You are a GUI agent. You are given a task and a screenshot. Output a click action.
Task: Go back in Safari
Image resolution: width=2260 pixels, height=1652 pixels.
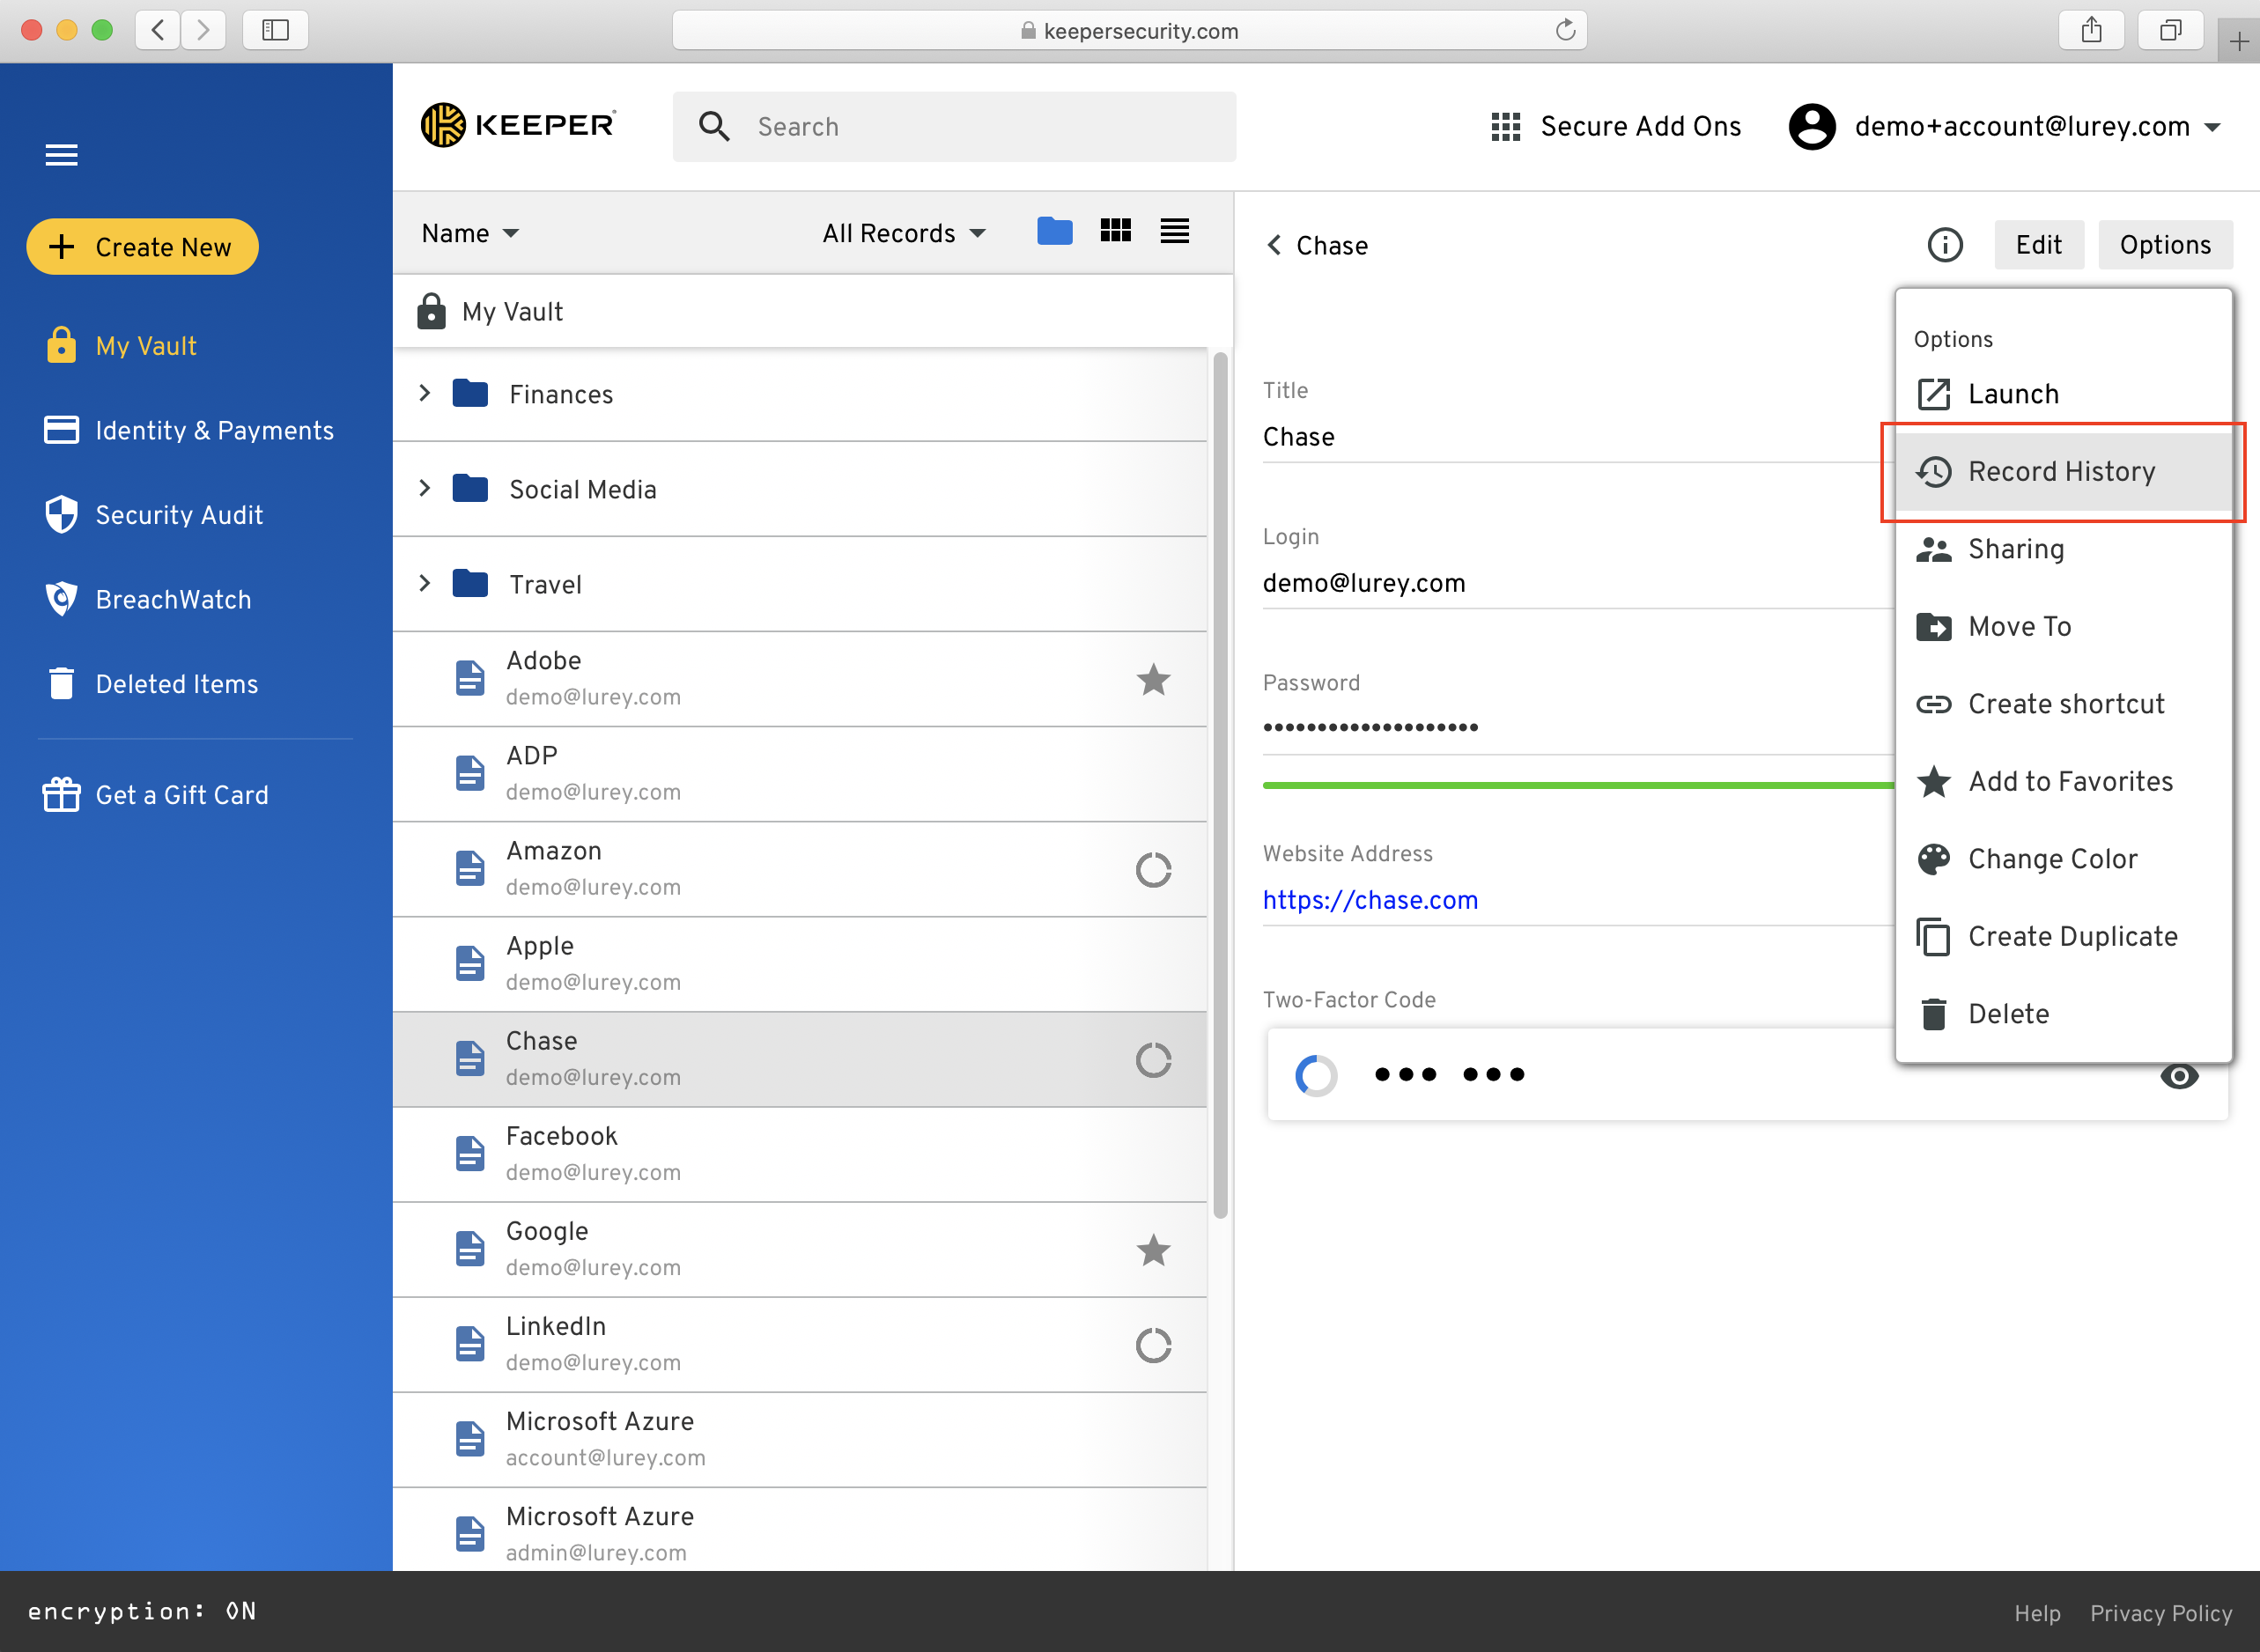(158, 30)
